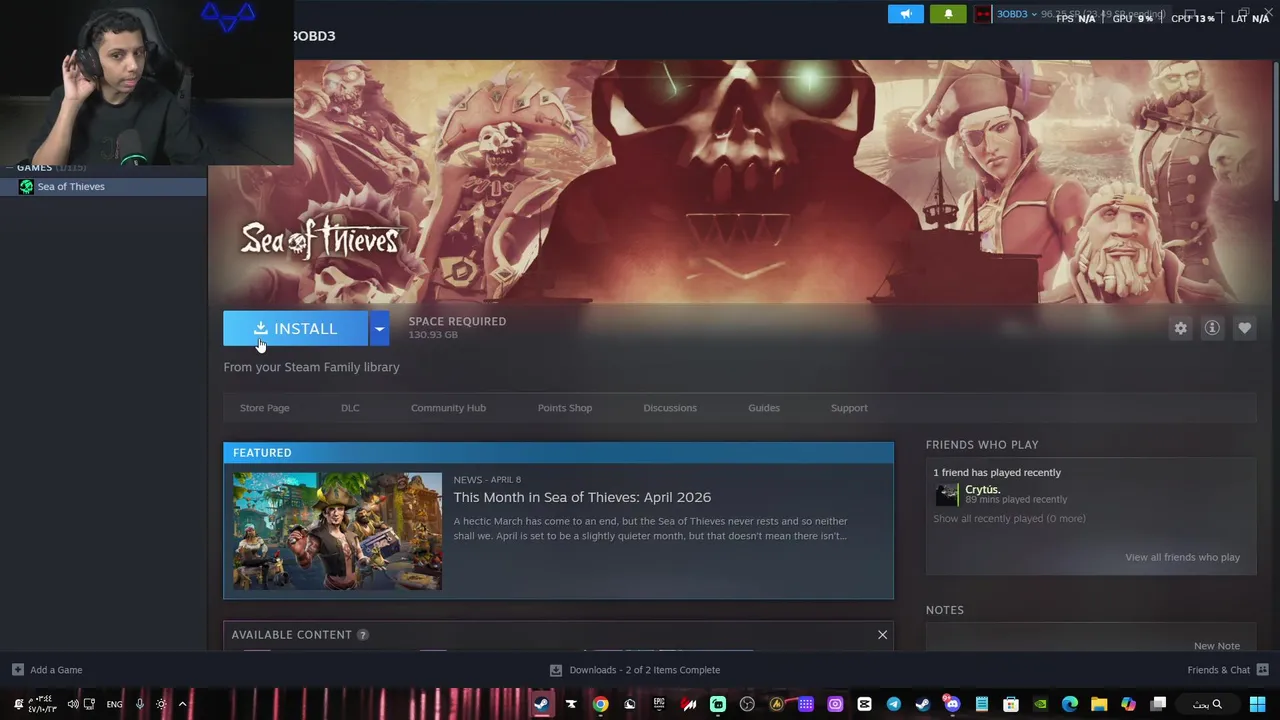This screenshot has width=1280, height=720.
Task: Open Telegram from the taskbar
Action: pyautogui.click(x=894, y=705)
